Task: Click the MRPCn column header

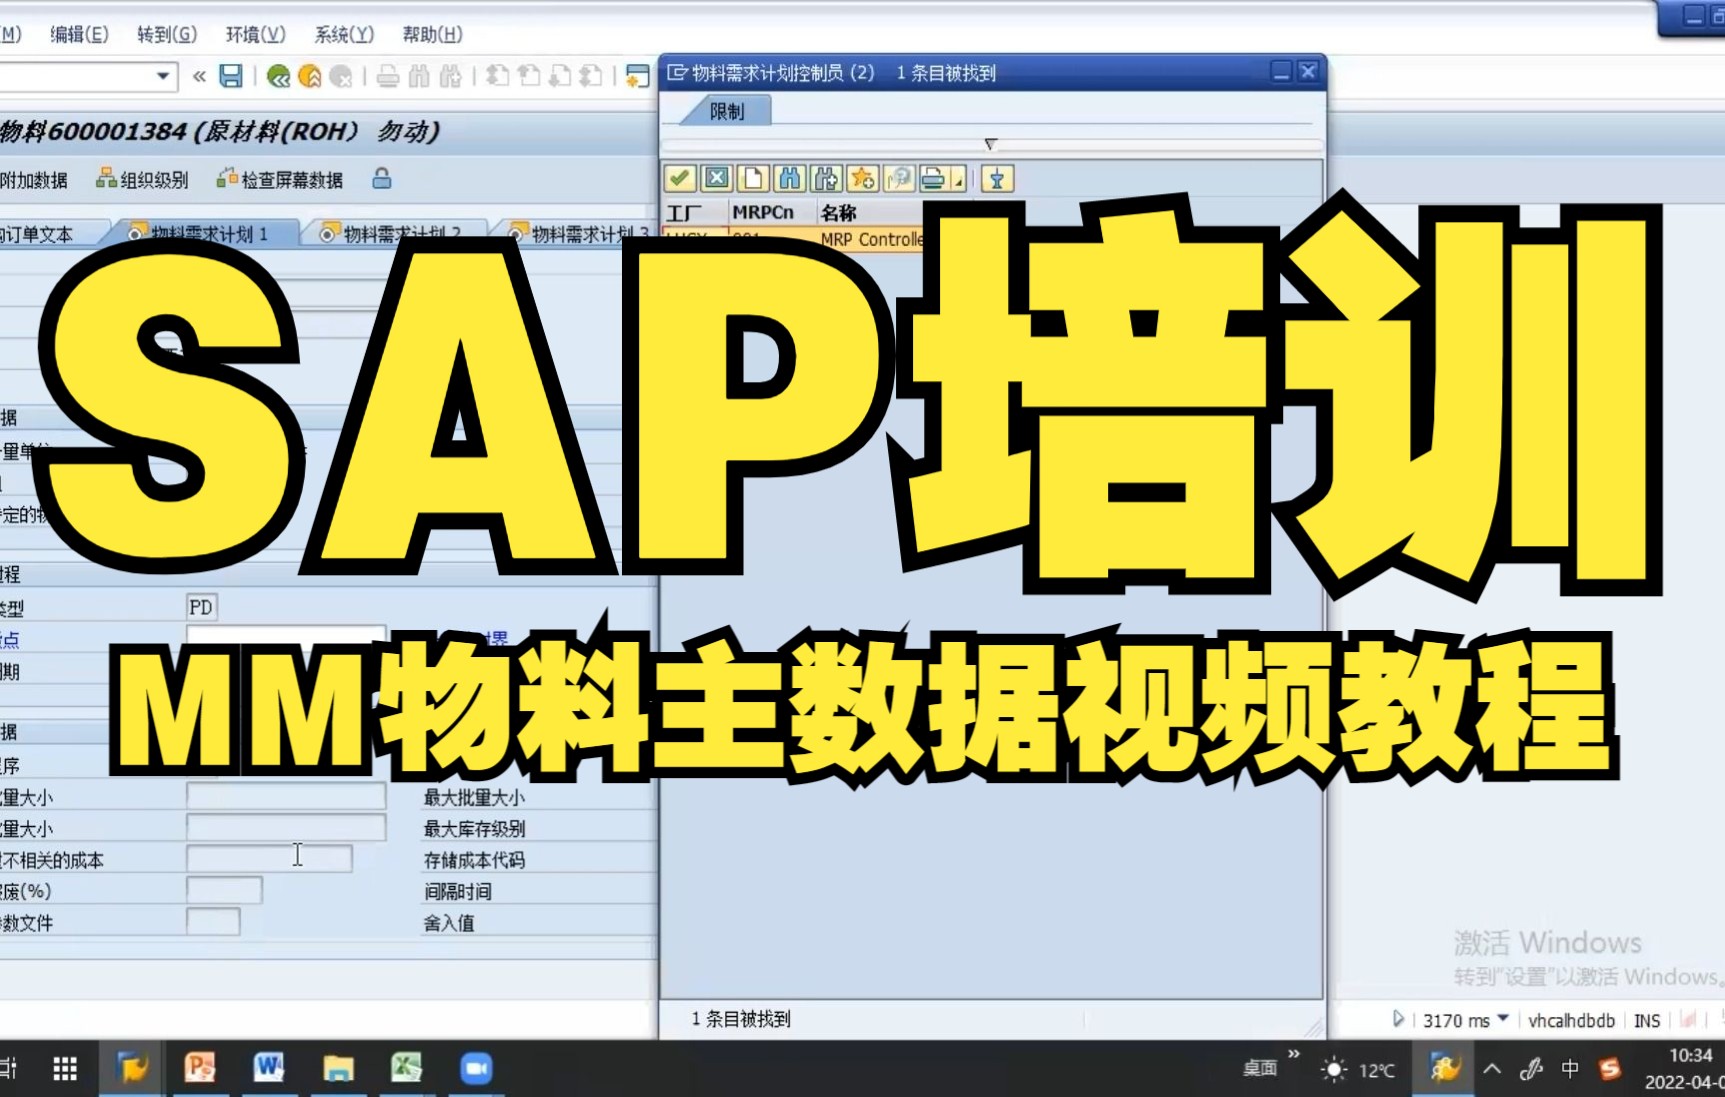Action: (x=763, y=213)
